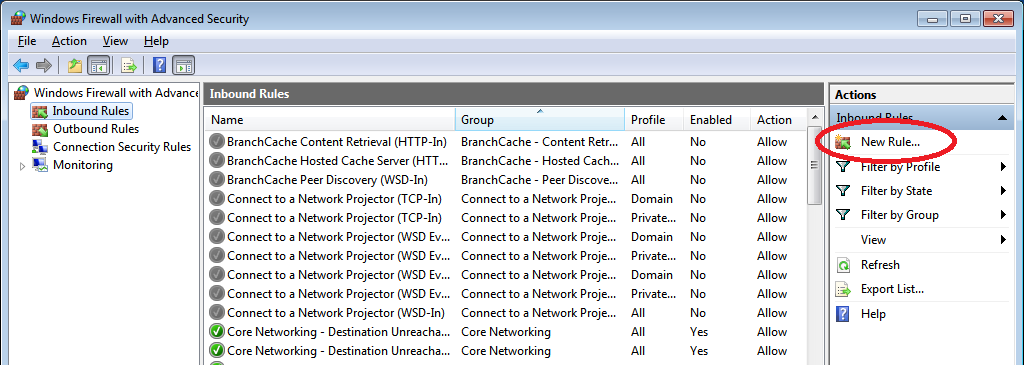Click the Windows Firewall root node icon
This screenshot has width=1024, height=365.
click(x=22, y=93)
